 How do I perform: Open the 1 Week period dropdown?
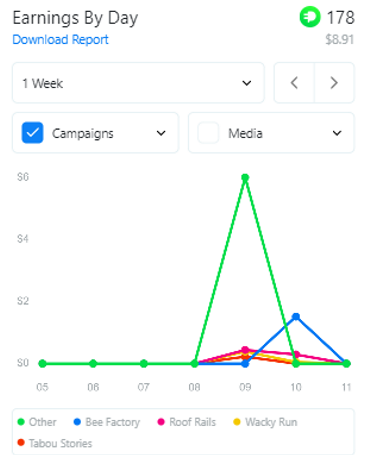pyautogui.click(x=138, y=83)
